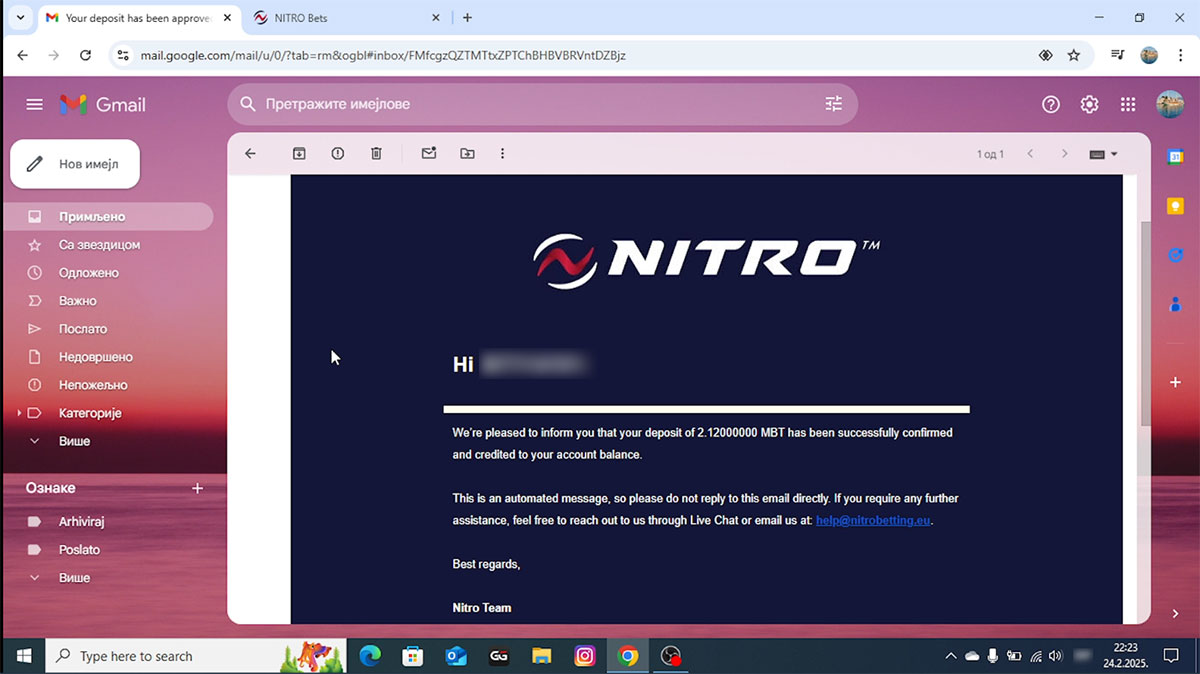
Task: Open File Explorer from taskbar
Action: click(x=541, y=656)
